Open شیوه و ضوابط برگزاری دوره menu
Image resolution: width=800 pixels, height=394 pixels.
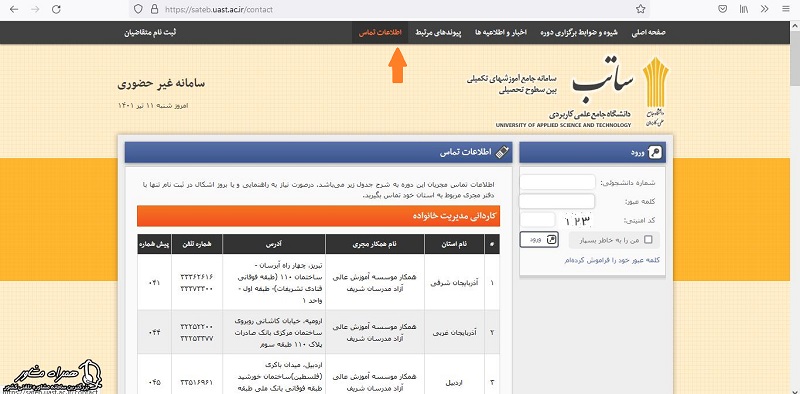click(x=579, y=33)
